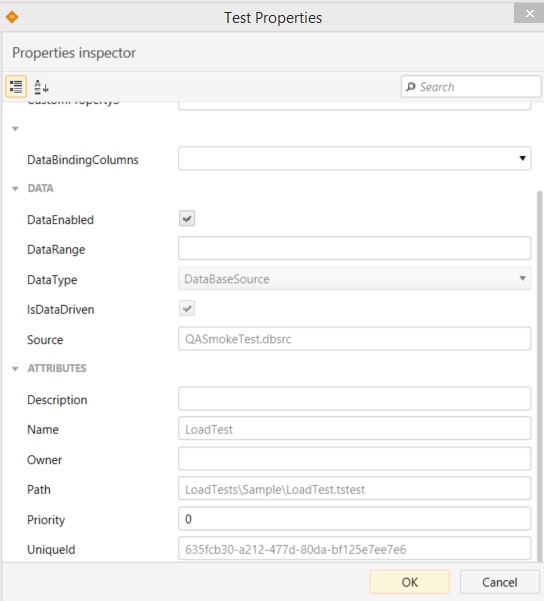The width and height of the screenshot is (544, 601).
Task: Open the DataType DataBaseSource dropdown
Action: tap(355, 279)
